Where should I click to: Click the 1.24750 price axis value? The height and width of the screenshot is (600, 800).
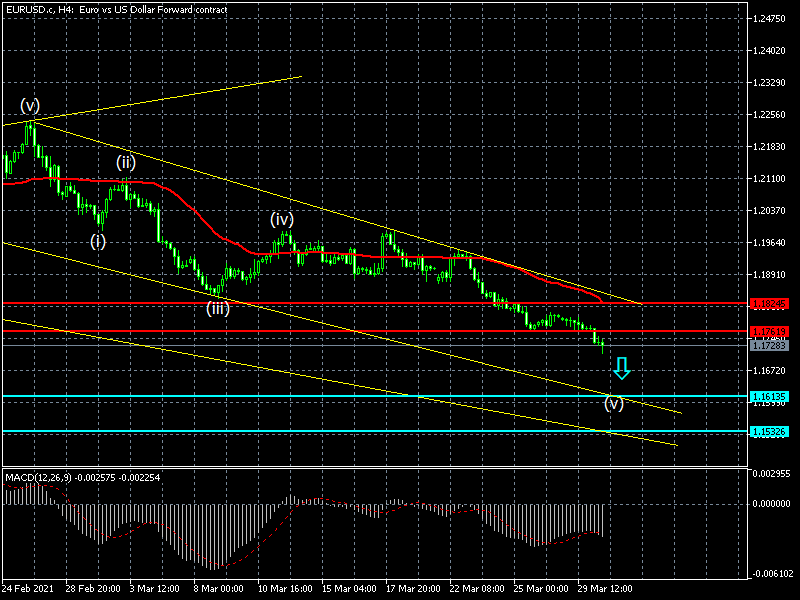click(773, 19)
